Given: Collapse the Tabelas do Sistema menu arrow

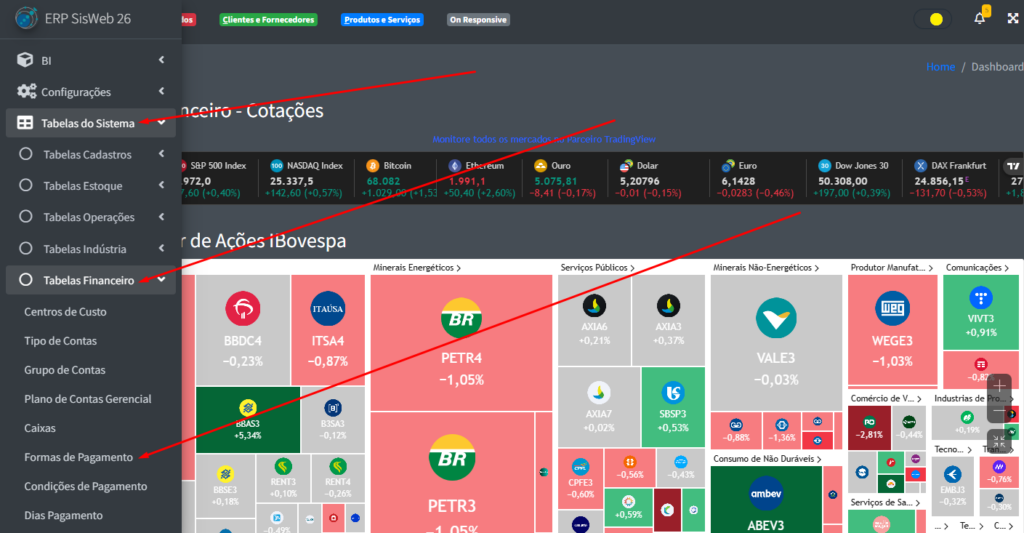Looking at the screenshot, I should pos(161,123).
